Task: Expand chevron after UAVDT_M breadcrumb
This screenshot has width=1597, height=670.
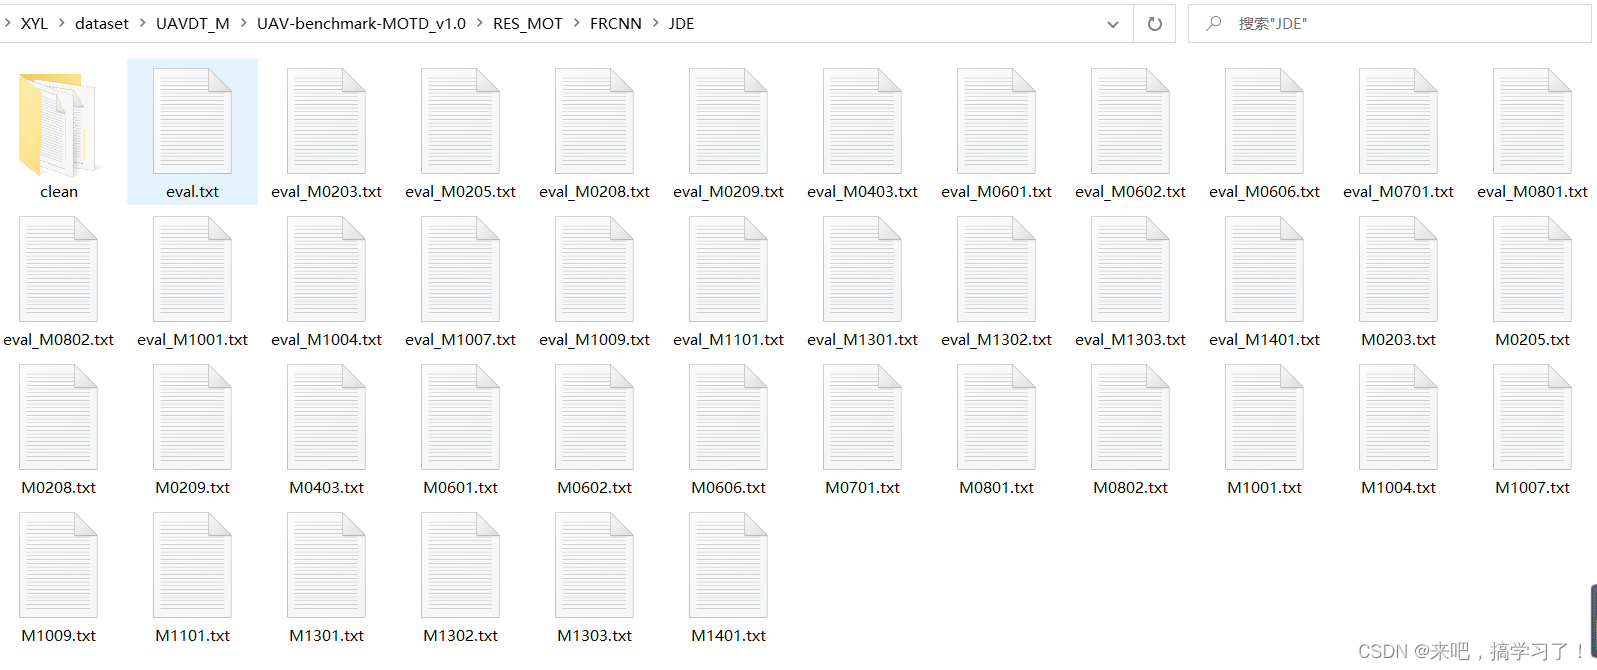Action: coord(243,23)
